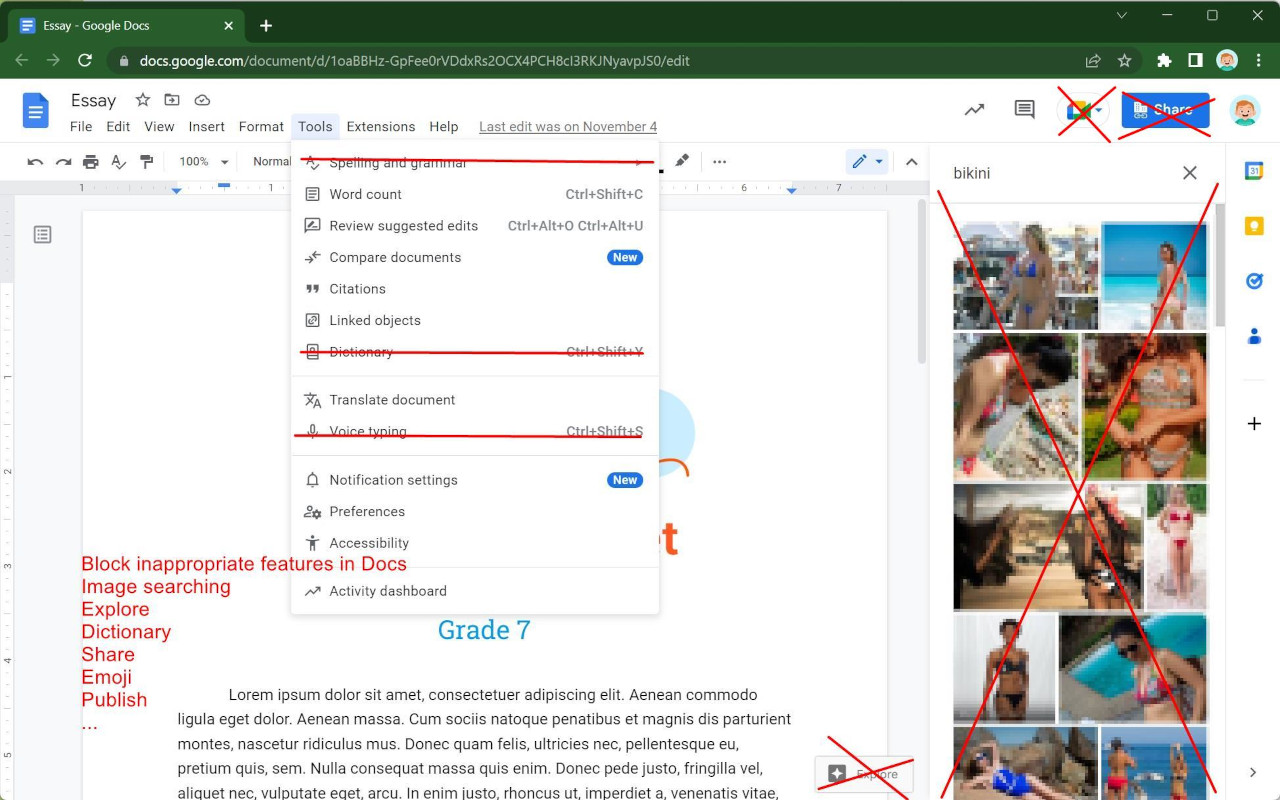
Task: Open editing mode pencil dropdown
Action: (x=866, y=162)
